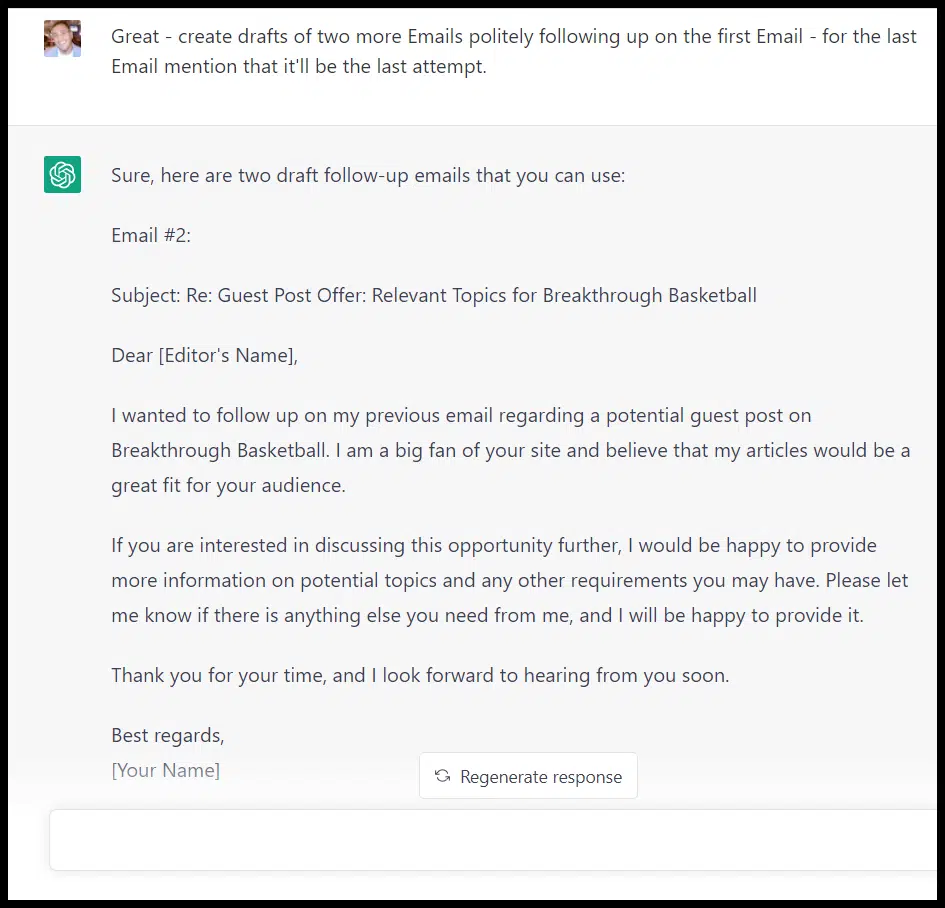Select the subject line of Email #2
Viewport: 945px width, 908px height.
(433, 295)
